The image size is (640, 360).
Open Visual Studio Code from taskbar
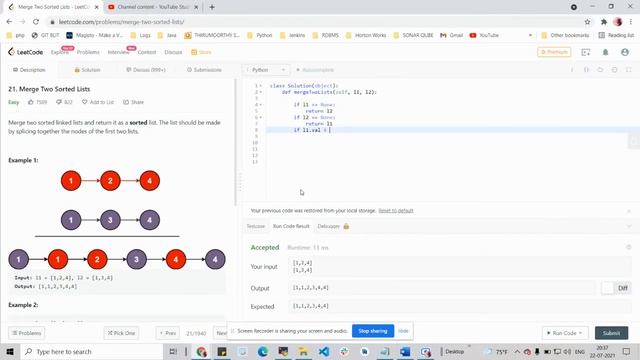tap(324, 351)
